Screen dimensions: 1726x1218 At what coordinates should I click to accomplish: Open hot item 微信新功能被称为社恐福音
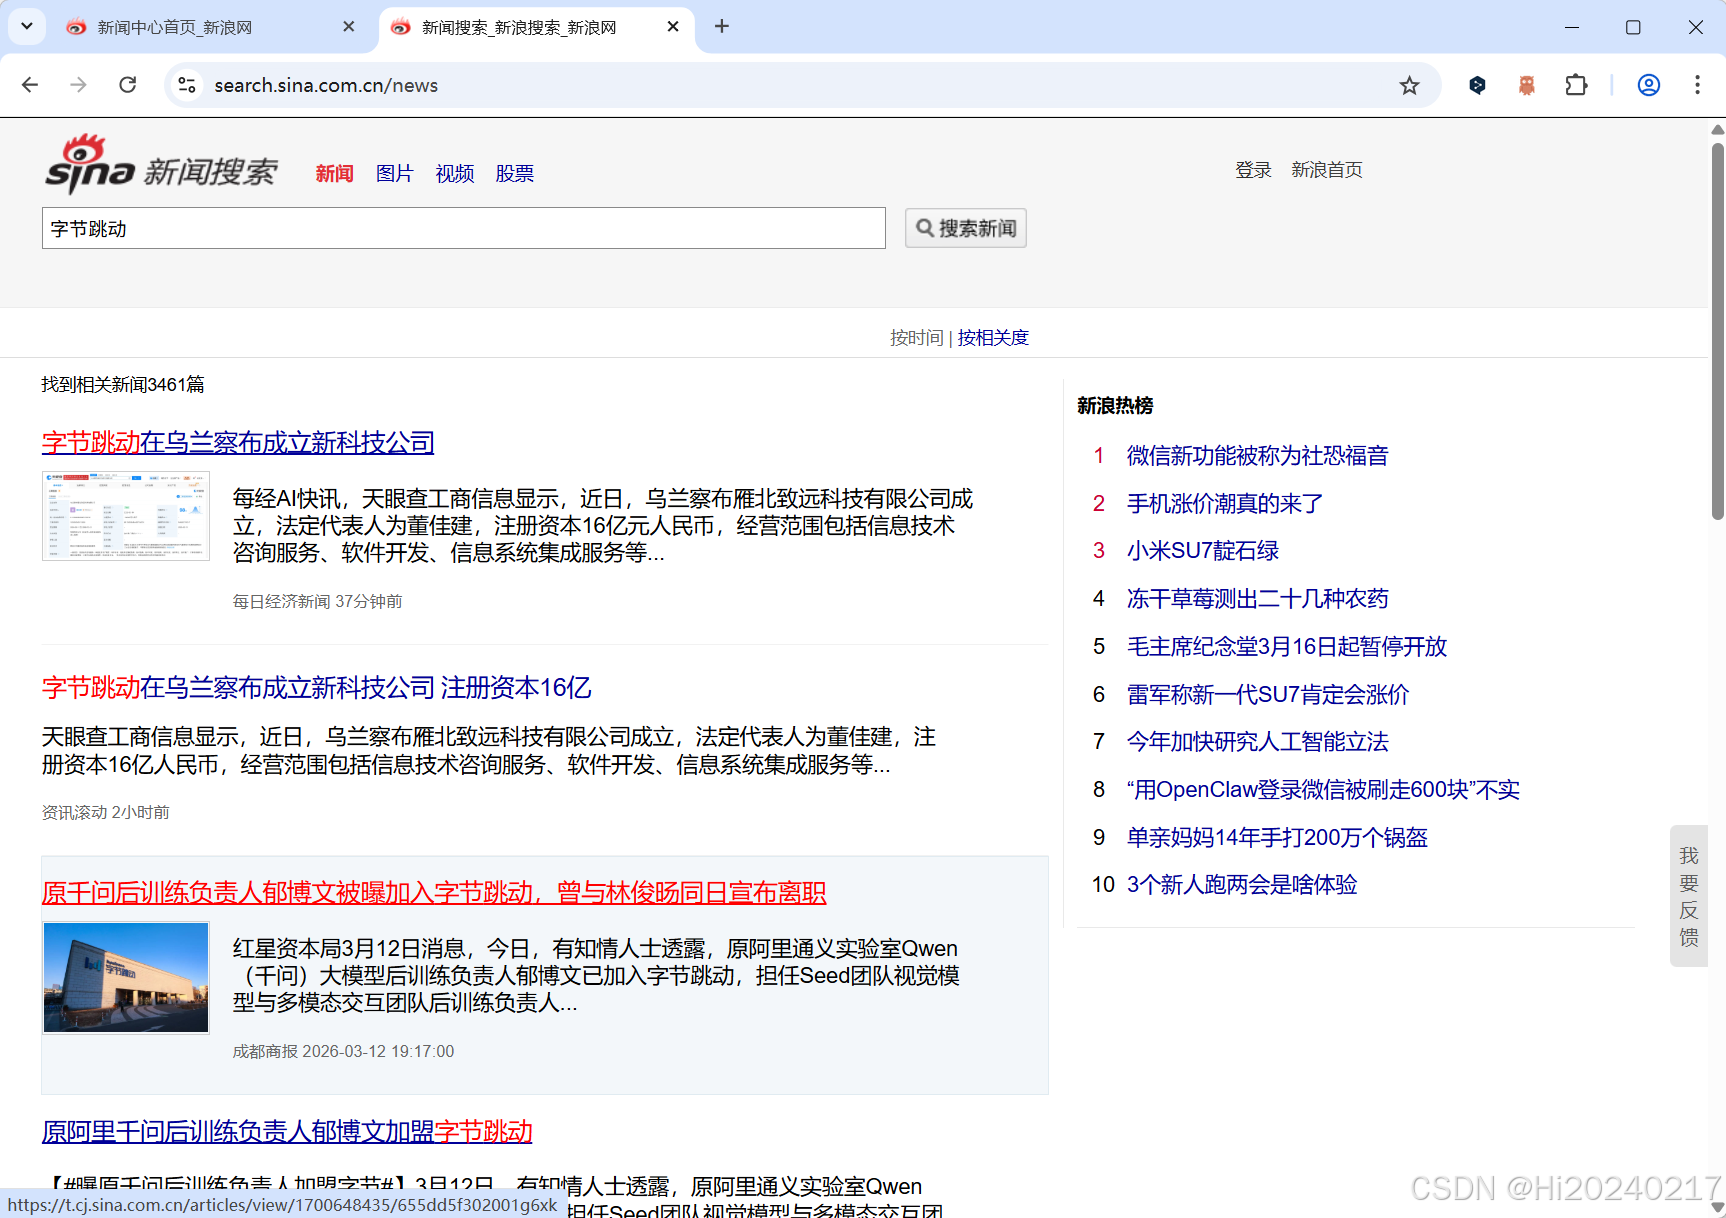point(1258,456)
